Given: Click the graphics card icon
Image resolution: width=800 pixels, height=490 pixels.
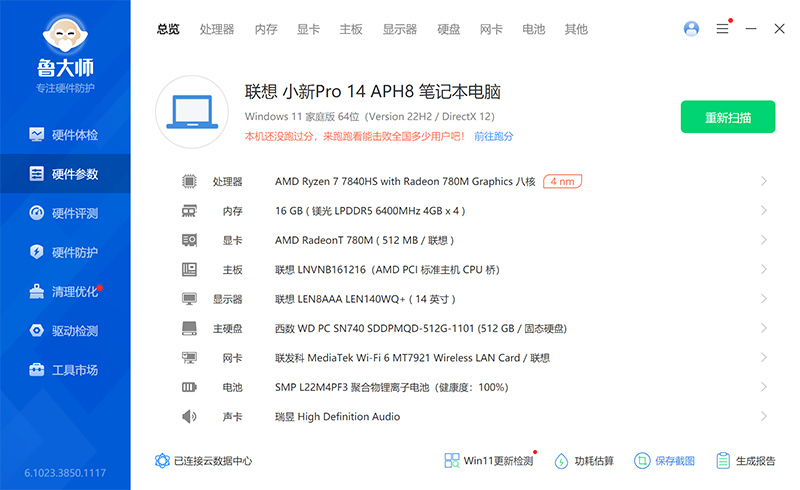Looking at the screenshot, I should coord(189,240).
